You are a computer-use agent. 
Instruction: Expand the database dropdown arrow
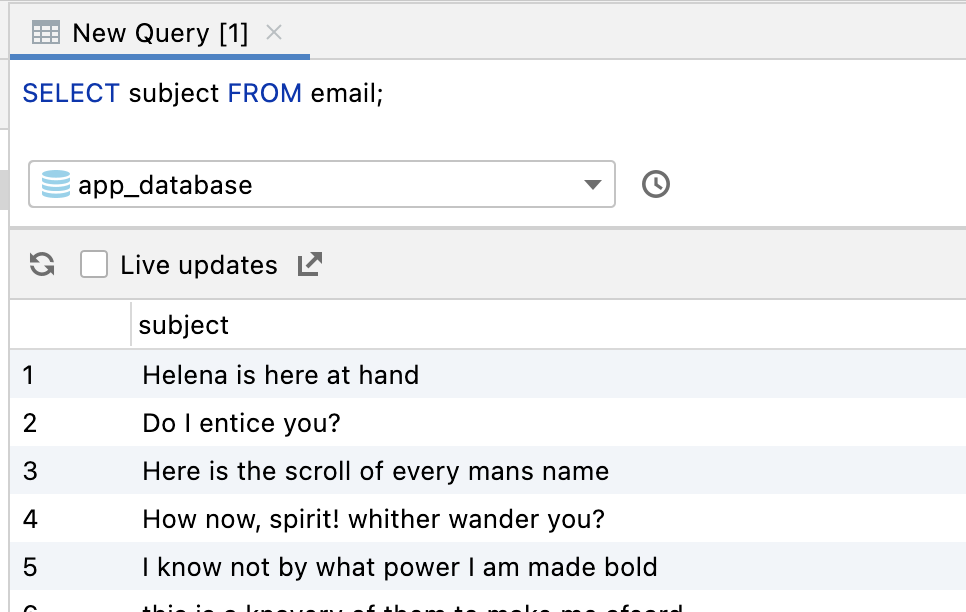click(592, 185)
